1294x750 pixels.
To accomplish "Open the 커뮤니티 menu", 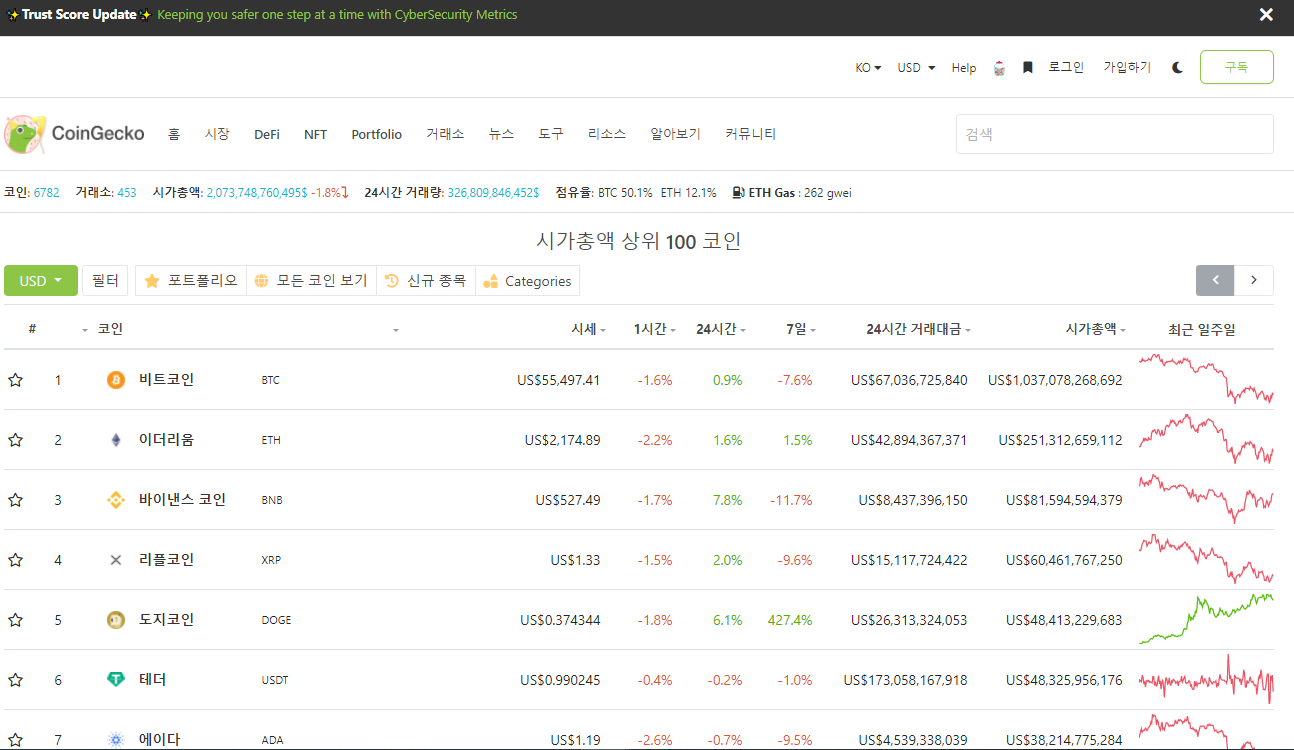I will click(751, 134).
